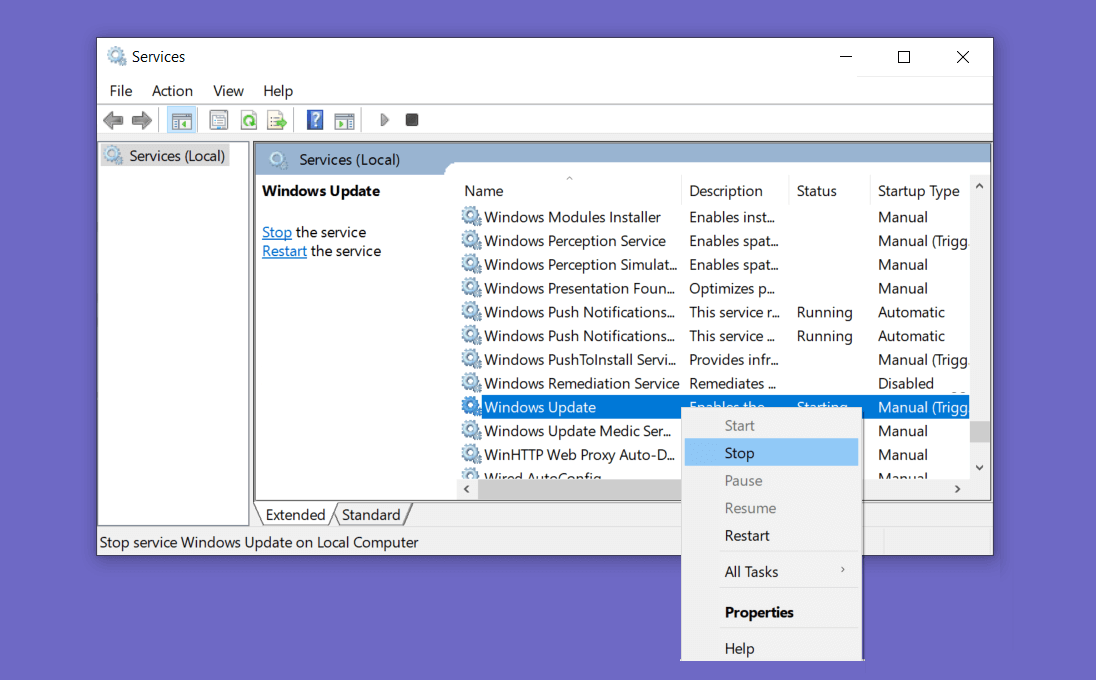Click the status bar text Stop service Windows Update
Viewport: 1096px width, 680px height.
[x=259, y=542]
